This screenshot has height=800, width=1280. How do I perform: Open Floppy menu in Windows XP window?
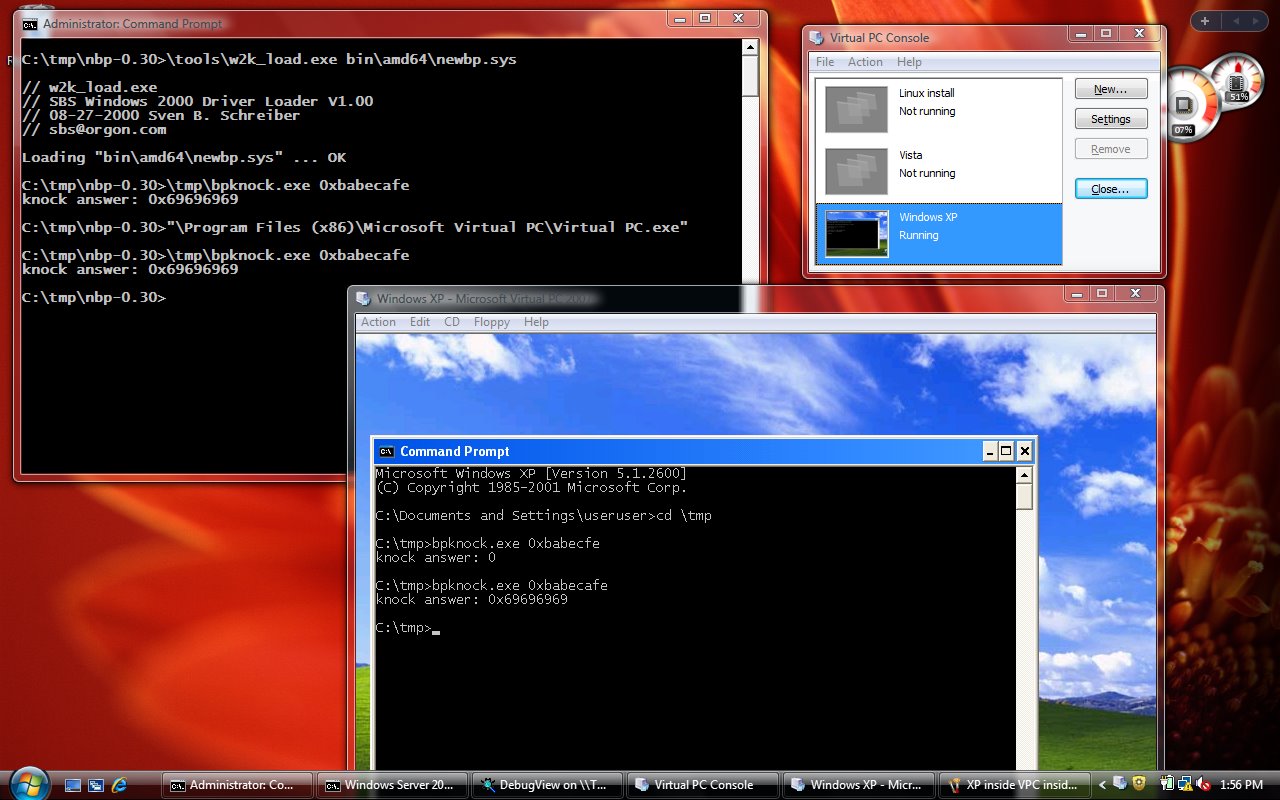pyautogui.click(x=491, y=322)
